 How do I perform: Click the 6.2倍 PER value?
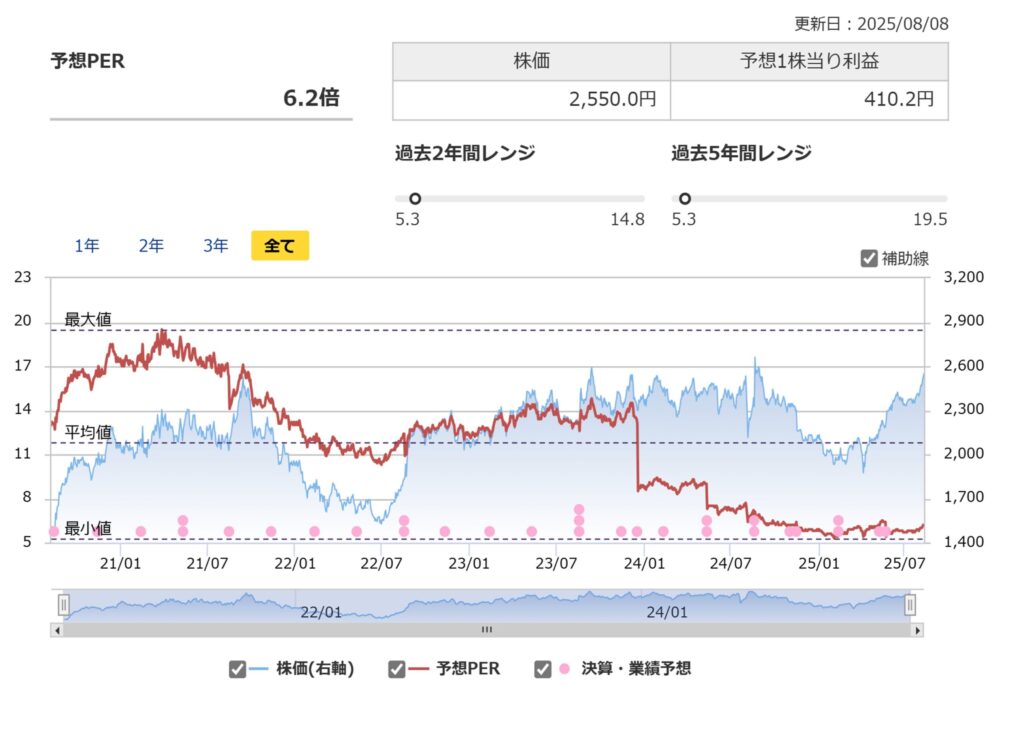(x=311, y=98)
